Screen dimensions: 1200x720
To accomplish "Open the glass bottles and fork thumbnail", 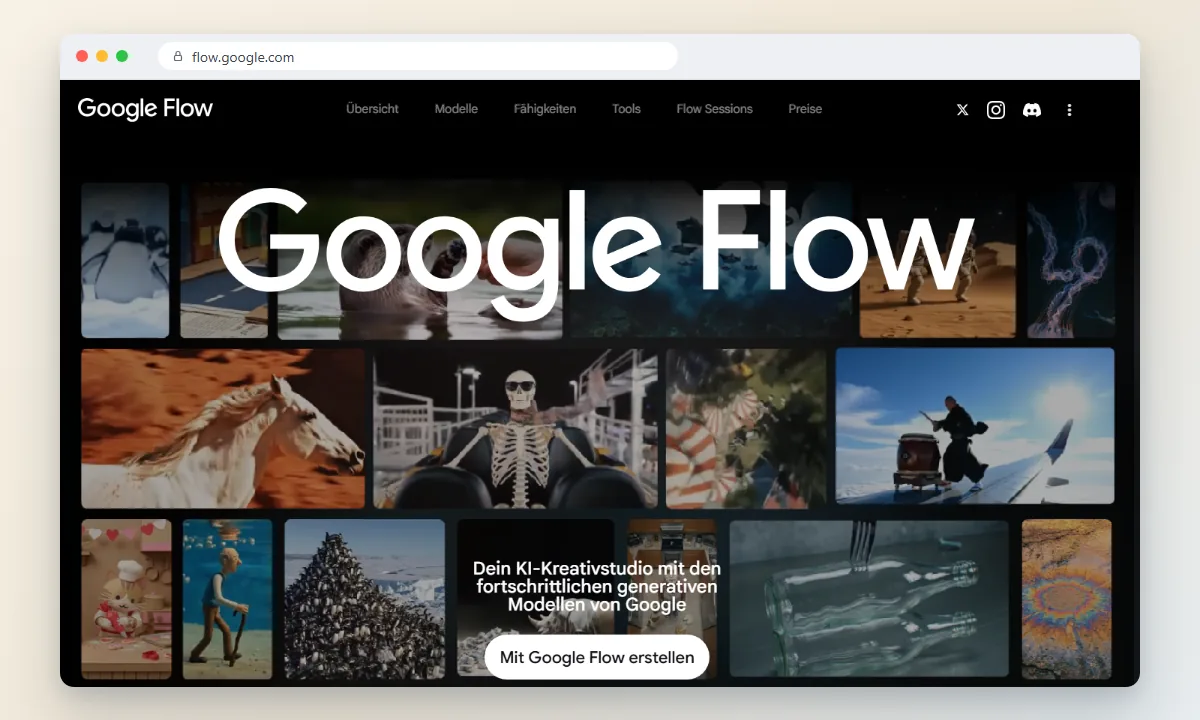I will [869, 599].
